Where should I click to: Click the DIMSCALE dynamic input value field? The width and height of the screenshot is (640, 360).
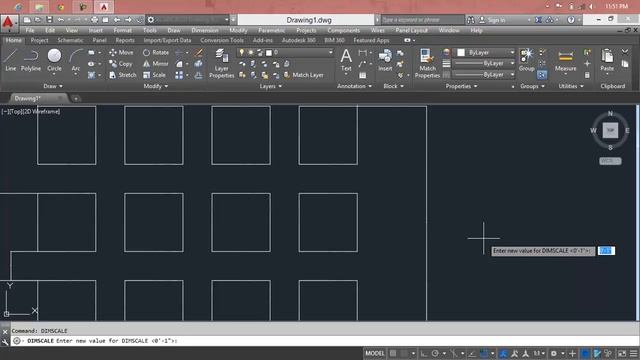coord(606,251)
